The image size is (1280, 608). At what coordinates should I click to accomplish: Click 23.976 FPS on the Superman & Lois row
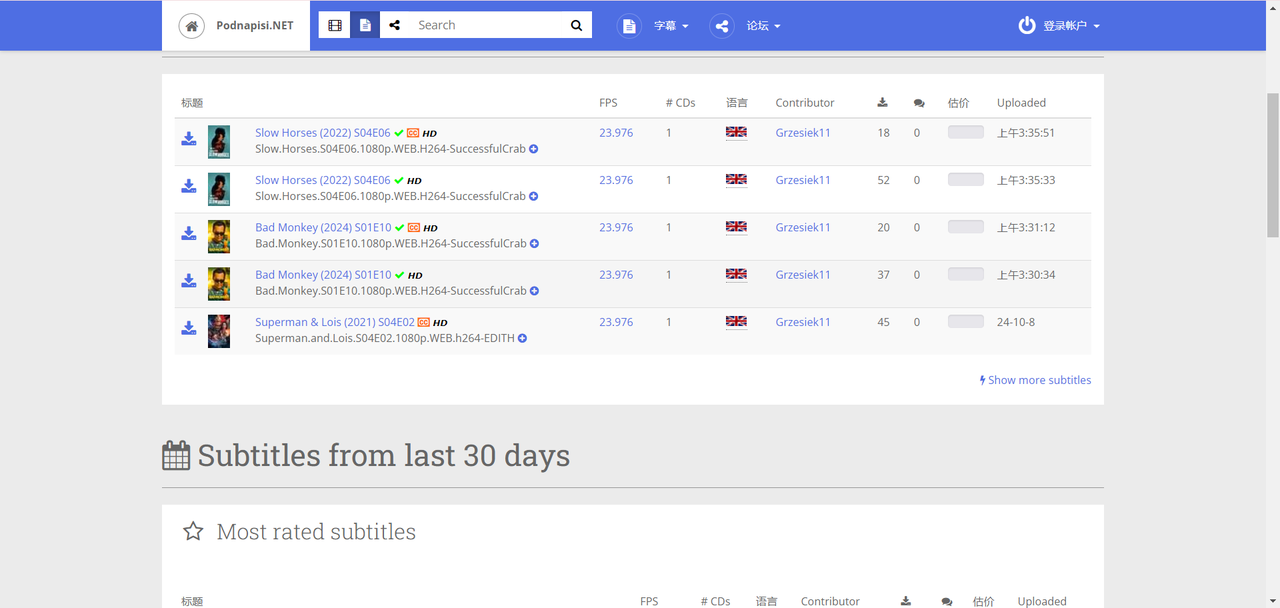(x=616, y=322)
